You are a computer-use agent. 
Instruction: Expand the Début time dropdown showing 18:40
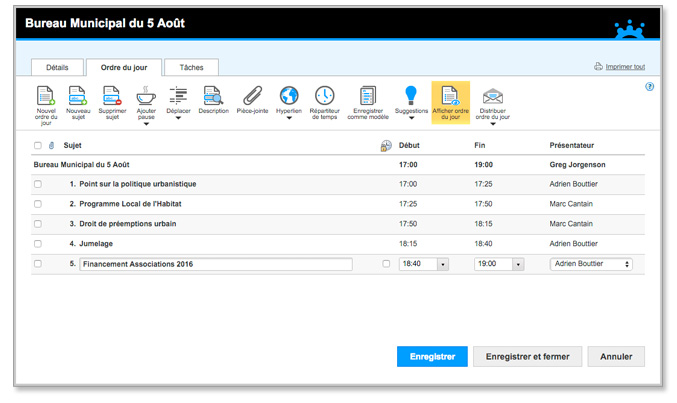coord(443,264)
